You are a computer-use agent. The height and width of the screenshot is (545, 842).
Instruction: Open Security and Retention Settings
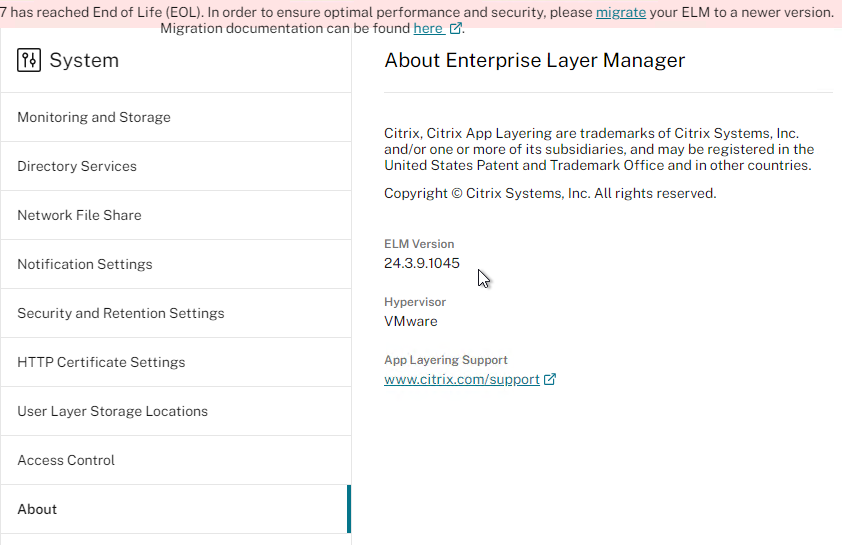[176, 313]
